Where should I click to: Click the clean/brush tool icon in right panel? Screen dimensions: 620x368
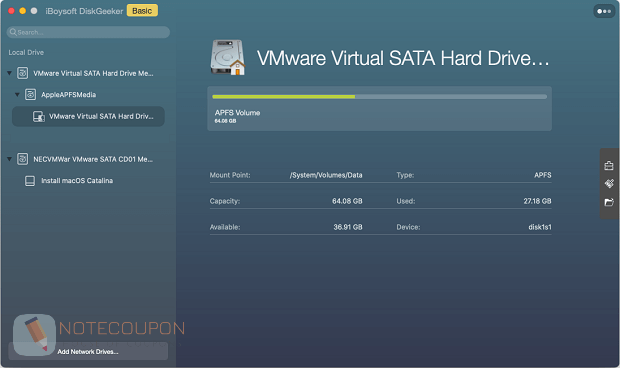click(x=609, y=183)
